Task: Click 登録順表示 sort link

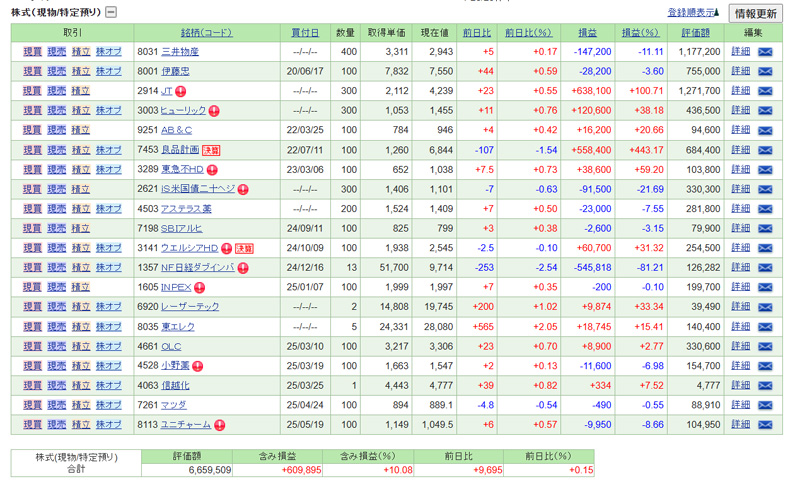Action: click(693, 13)
